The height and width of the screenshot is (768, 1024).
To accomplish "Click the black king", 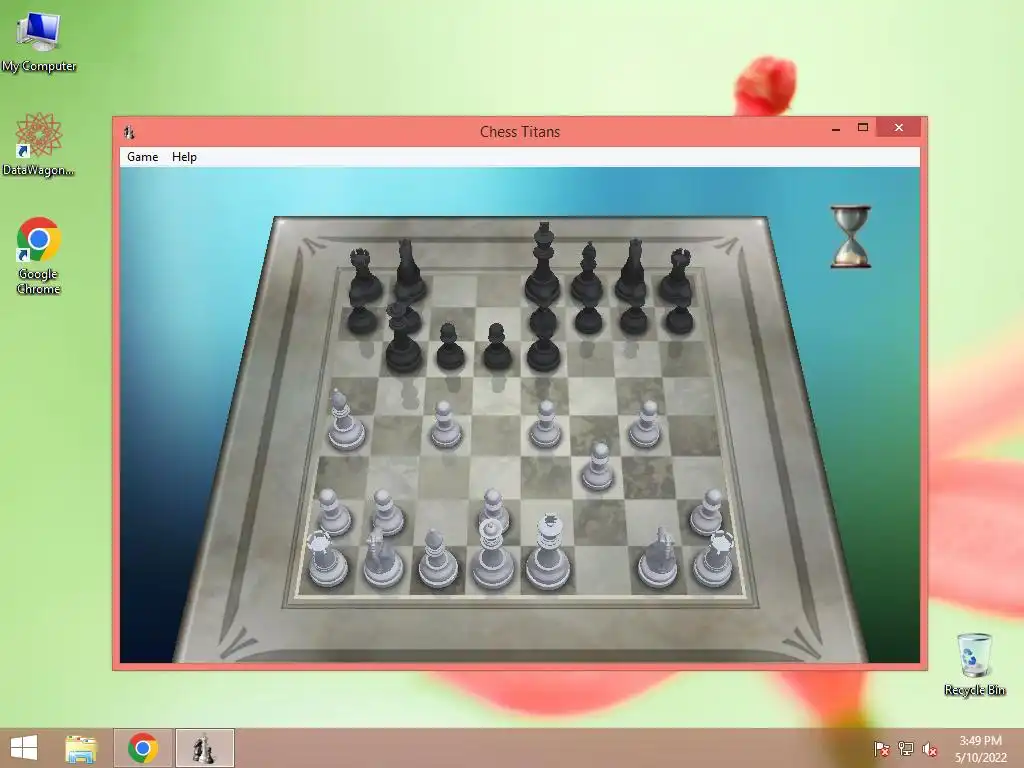I will pos(543,264).
